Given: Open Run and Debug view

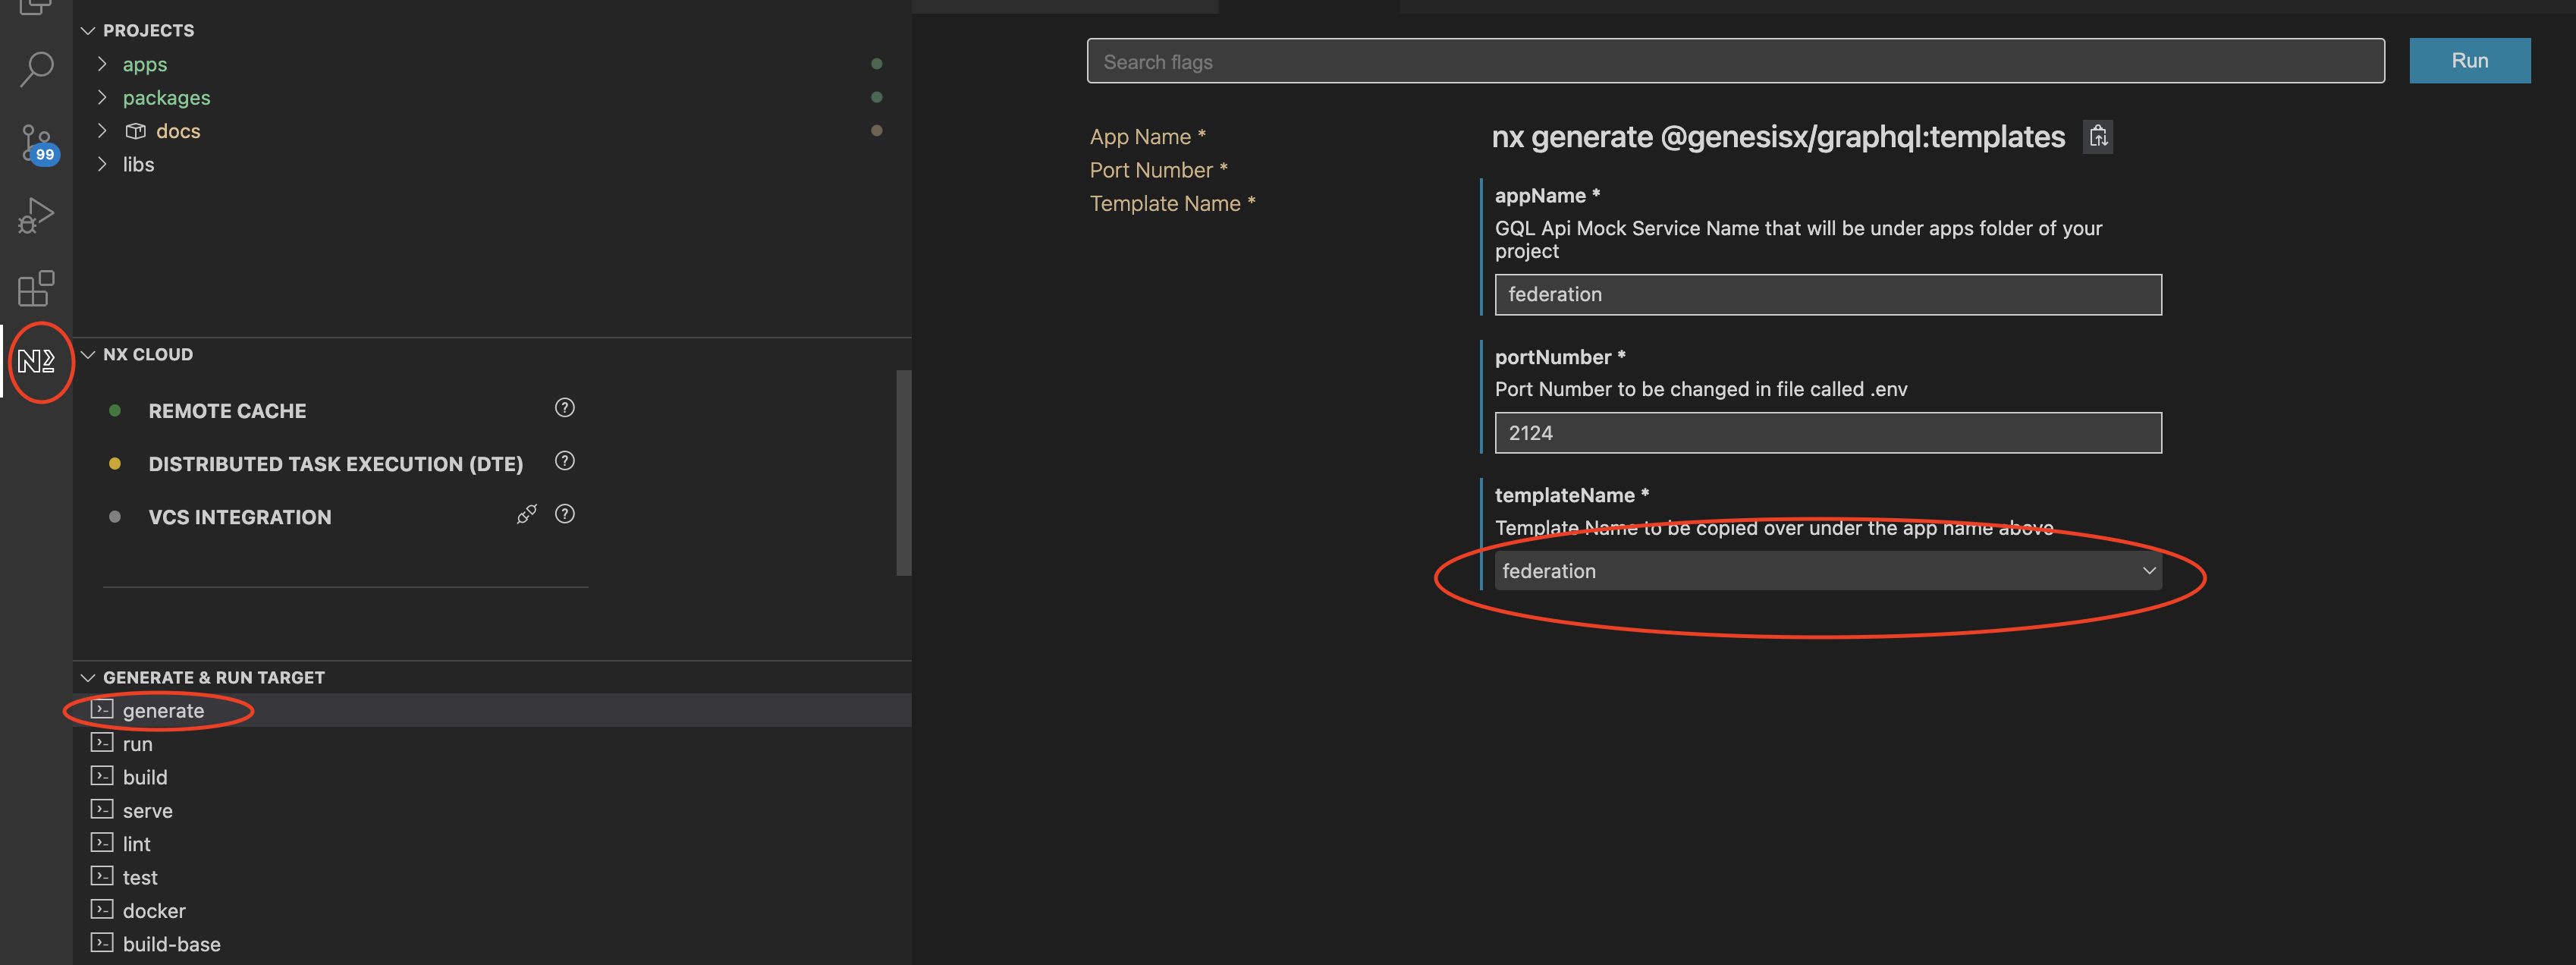Looking at the screenshot, I should tap(36, 215).
